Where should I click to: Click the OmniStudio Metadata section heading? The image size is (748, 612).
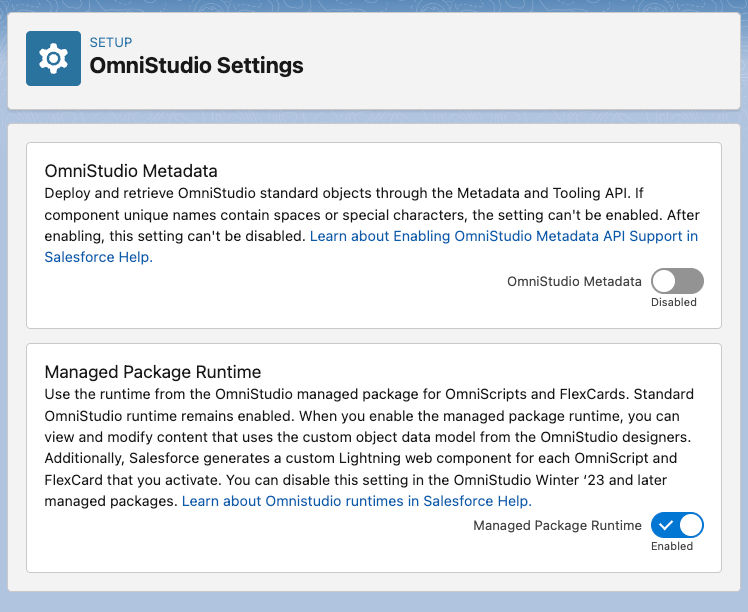click(131, 171)
